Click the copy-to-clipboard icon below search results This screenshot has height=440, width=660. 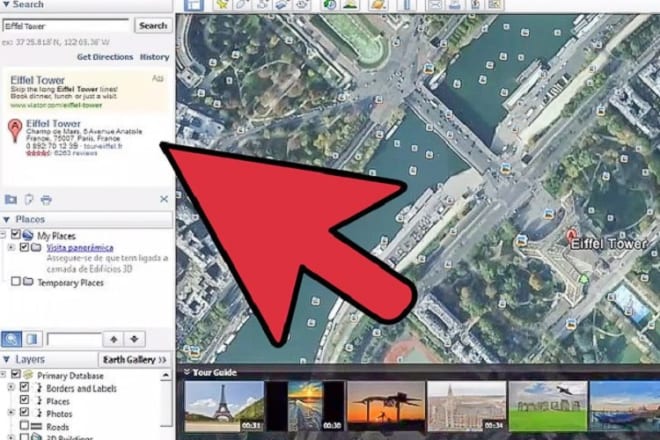pyautogui.click(x=28, y=199)
